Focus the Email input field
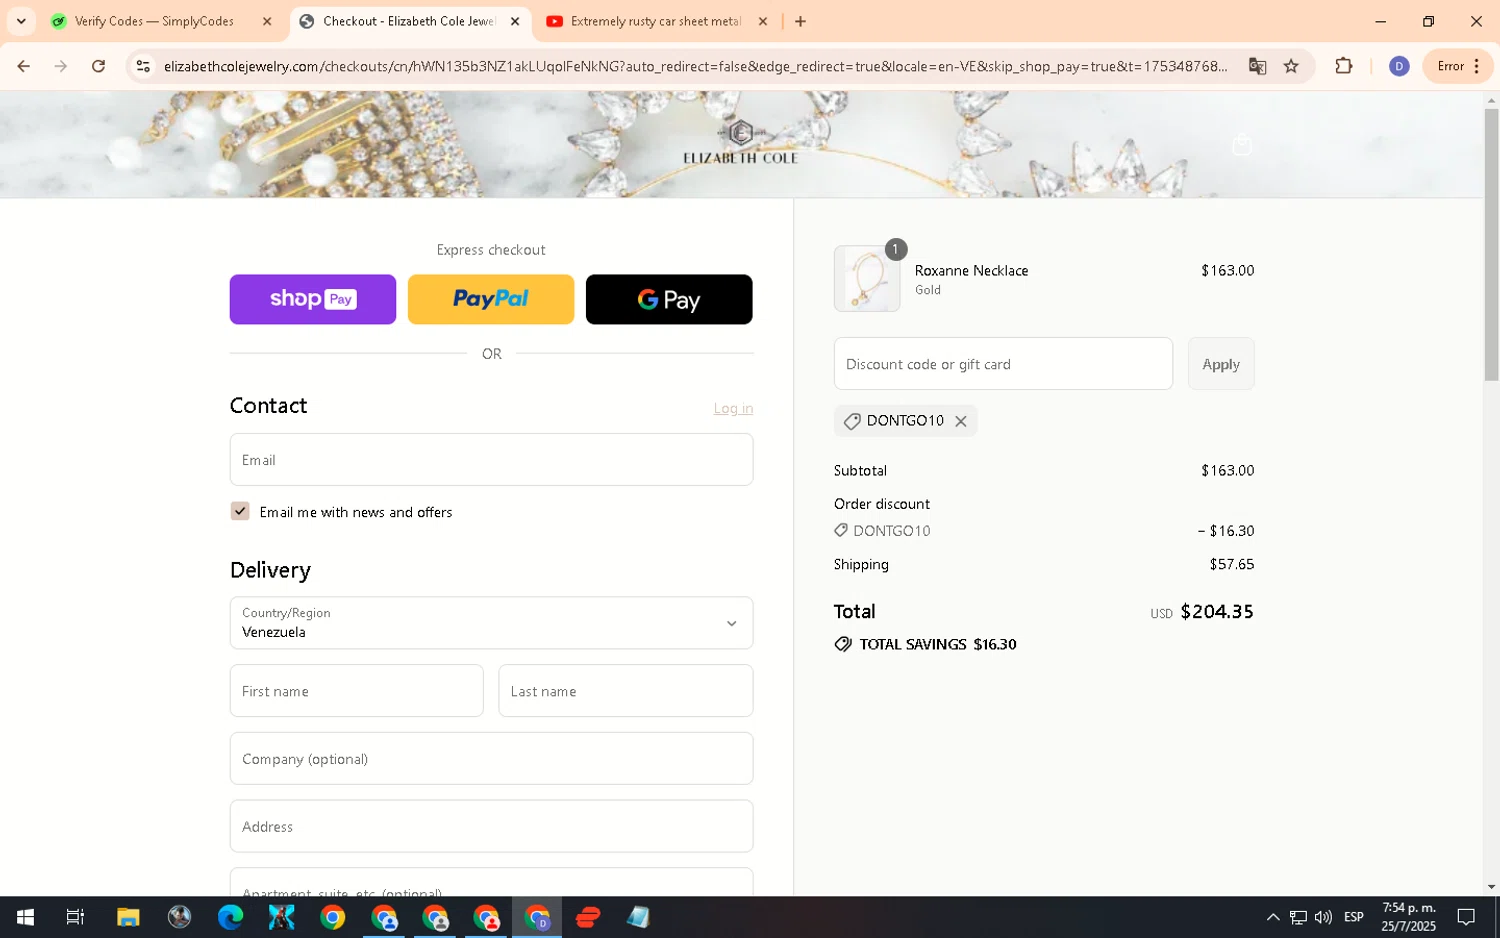The width and height of the screenshot is (1500, 938). click(x=491, y=460)
